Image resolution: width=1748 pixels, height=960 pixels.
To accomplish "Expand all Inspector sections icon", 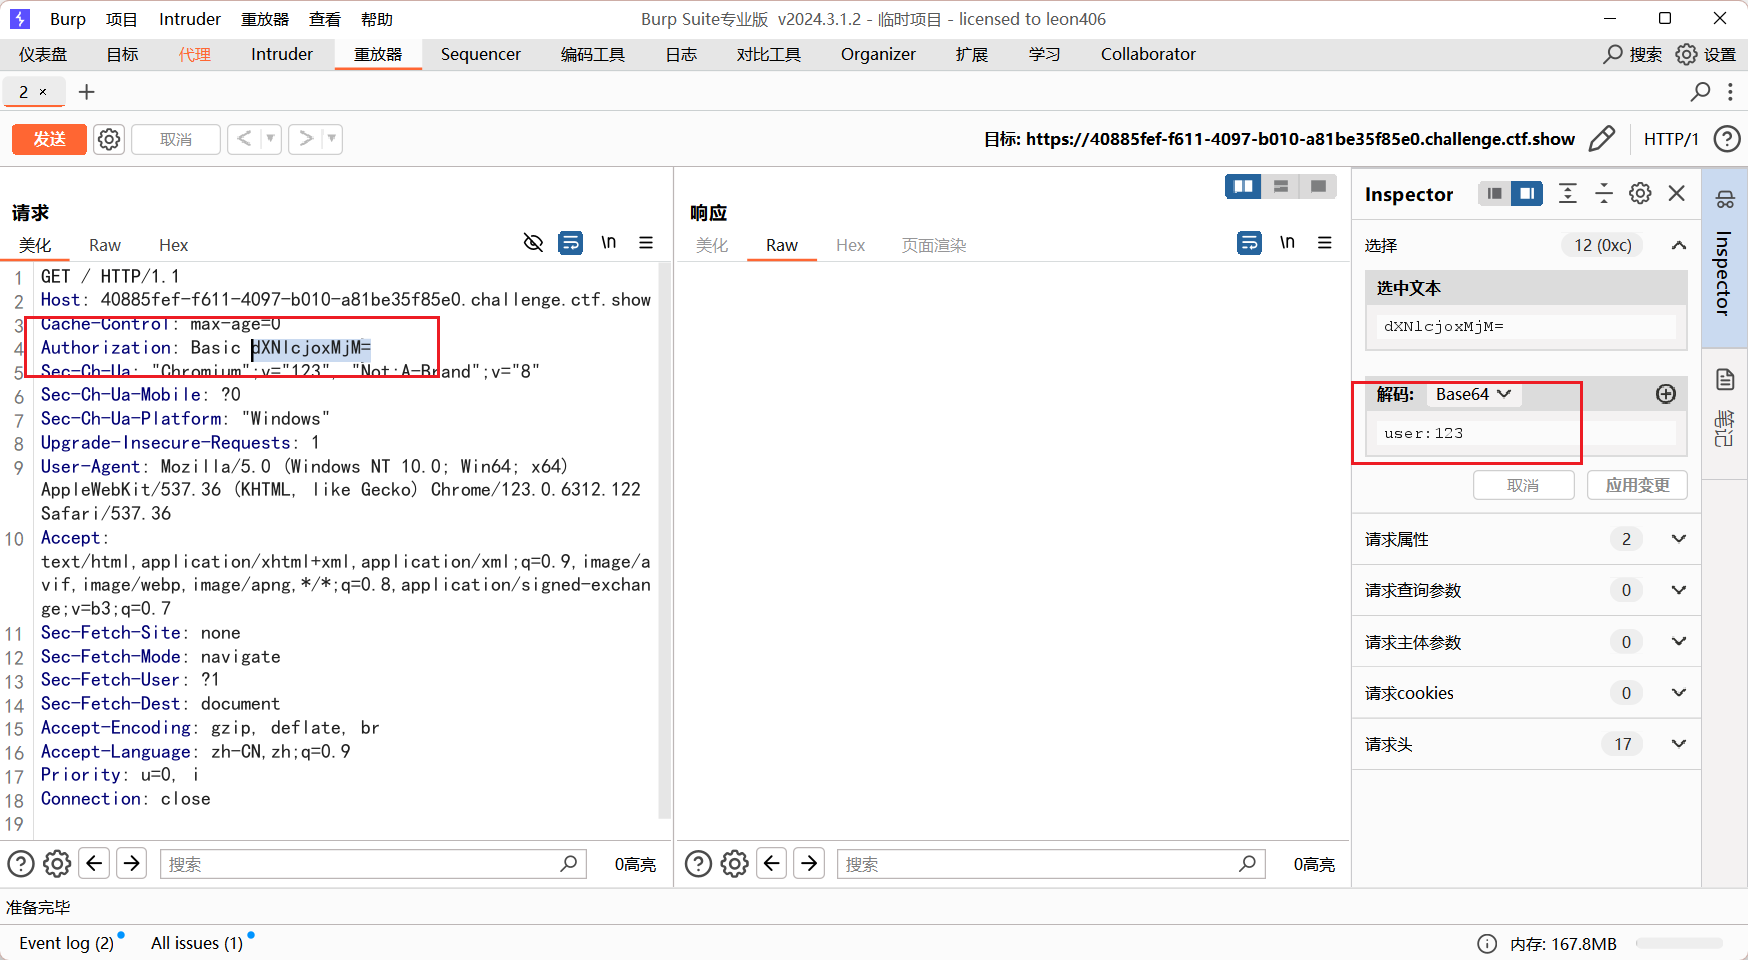I will tap(1568, 193).
